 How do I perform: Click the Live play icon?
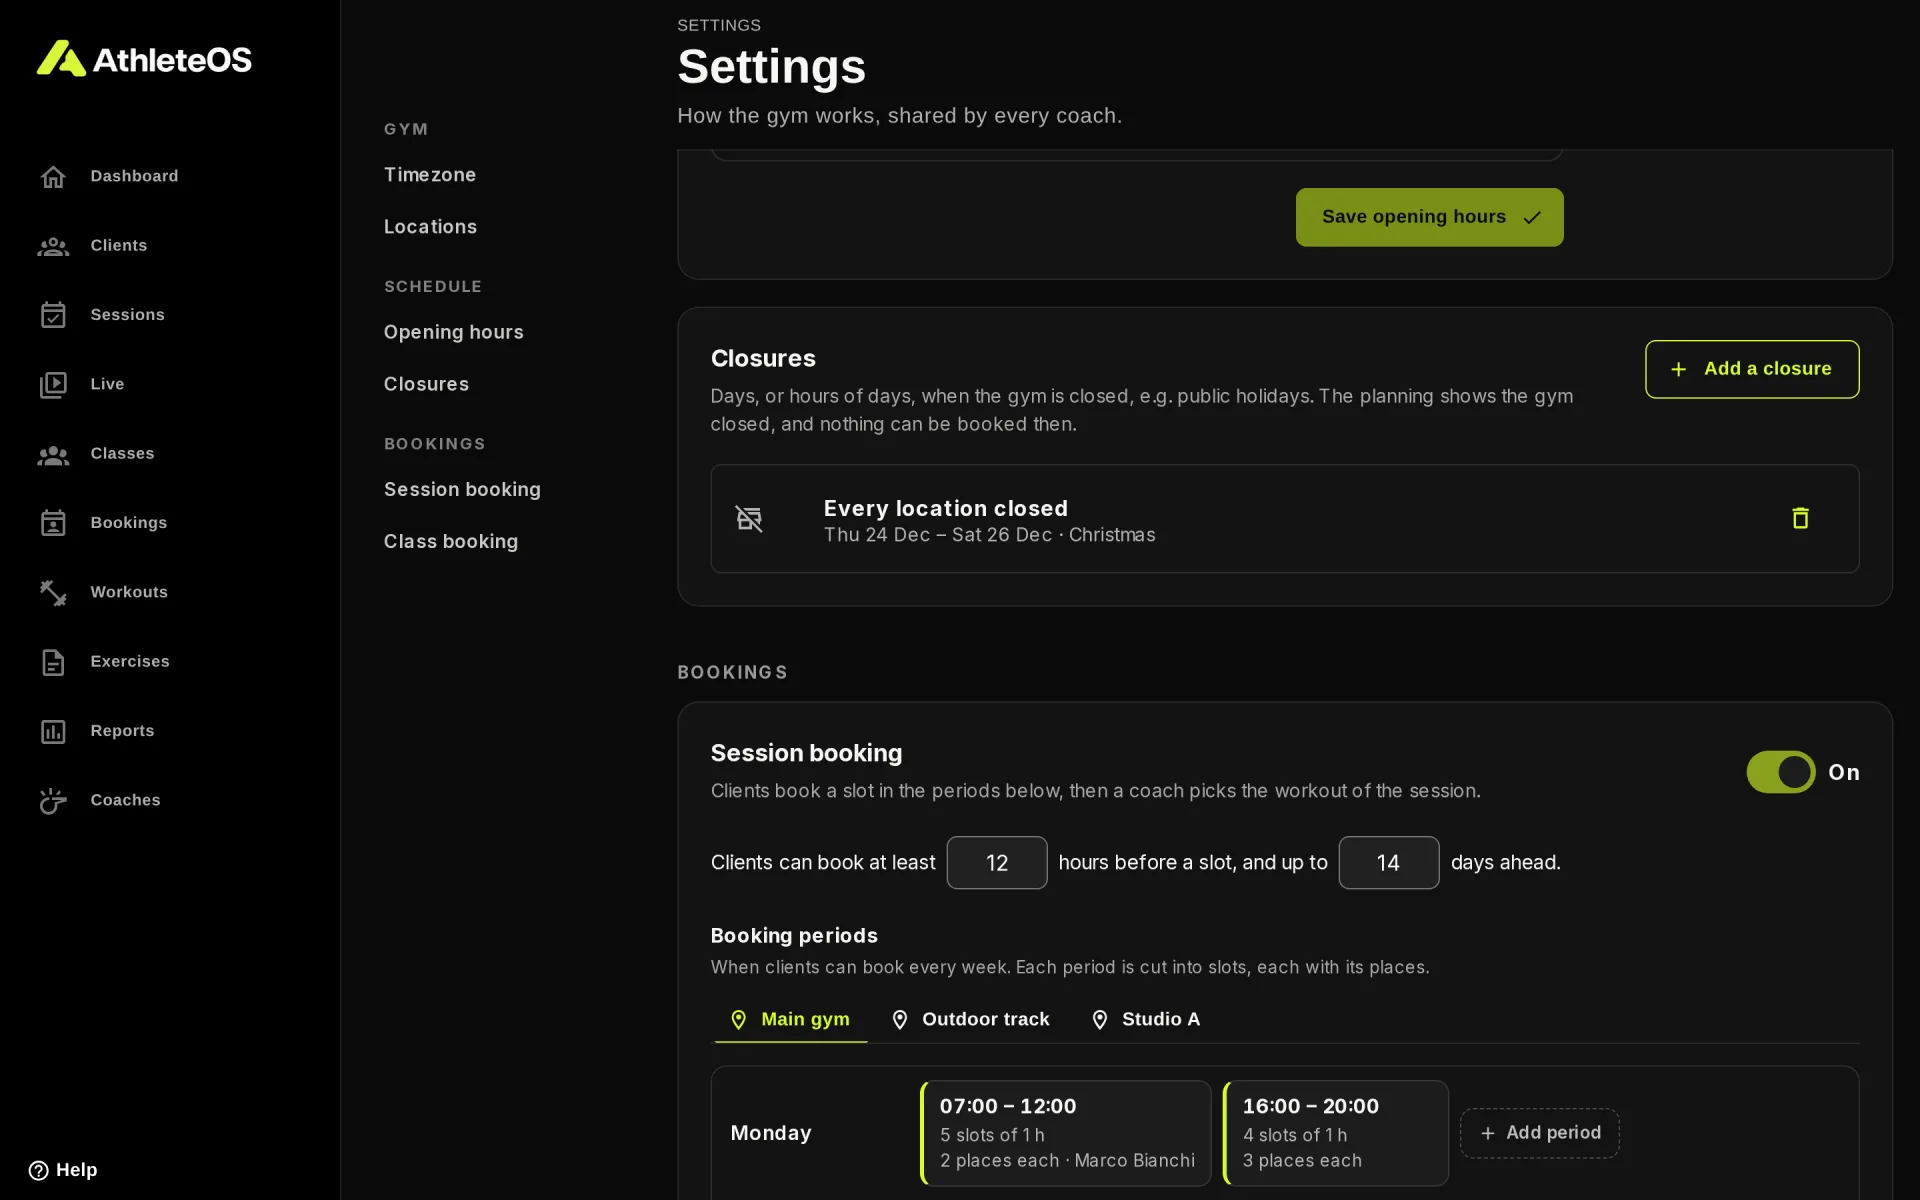coord(53,385)
